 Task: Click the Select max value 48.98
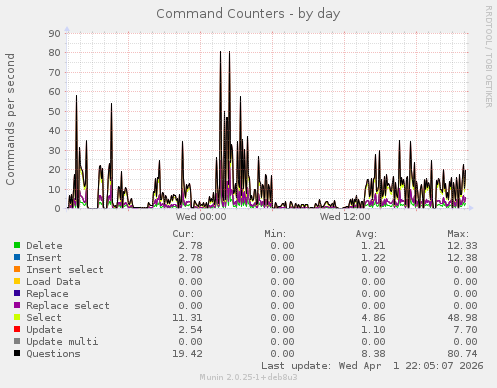pyautogui.click(x=462, y=318)
